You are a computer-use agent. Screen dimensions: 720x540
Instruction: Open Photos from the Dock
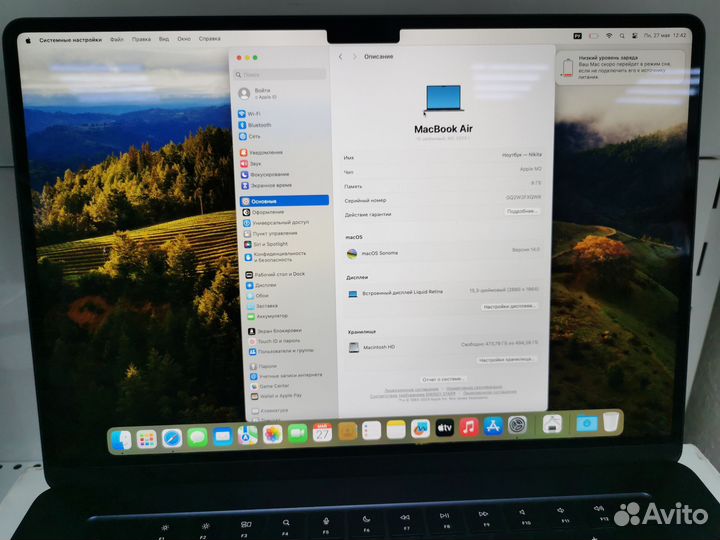(273, 434)
